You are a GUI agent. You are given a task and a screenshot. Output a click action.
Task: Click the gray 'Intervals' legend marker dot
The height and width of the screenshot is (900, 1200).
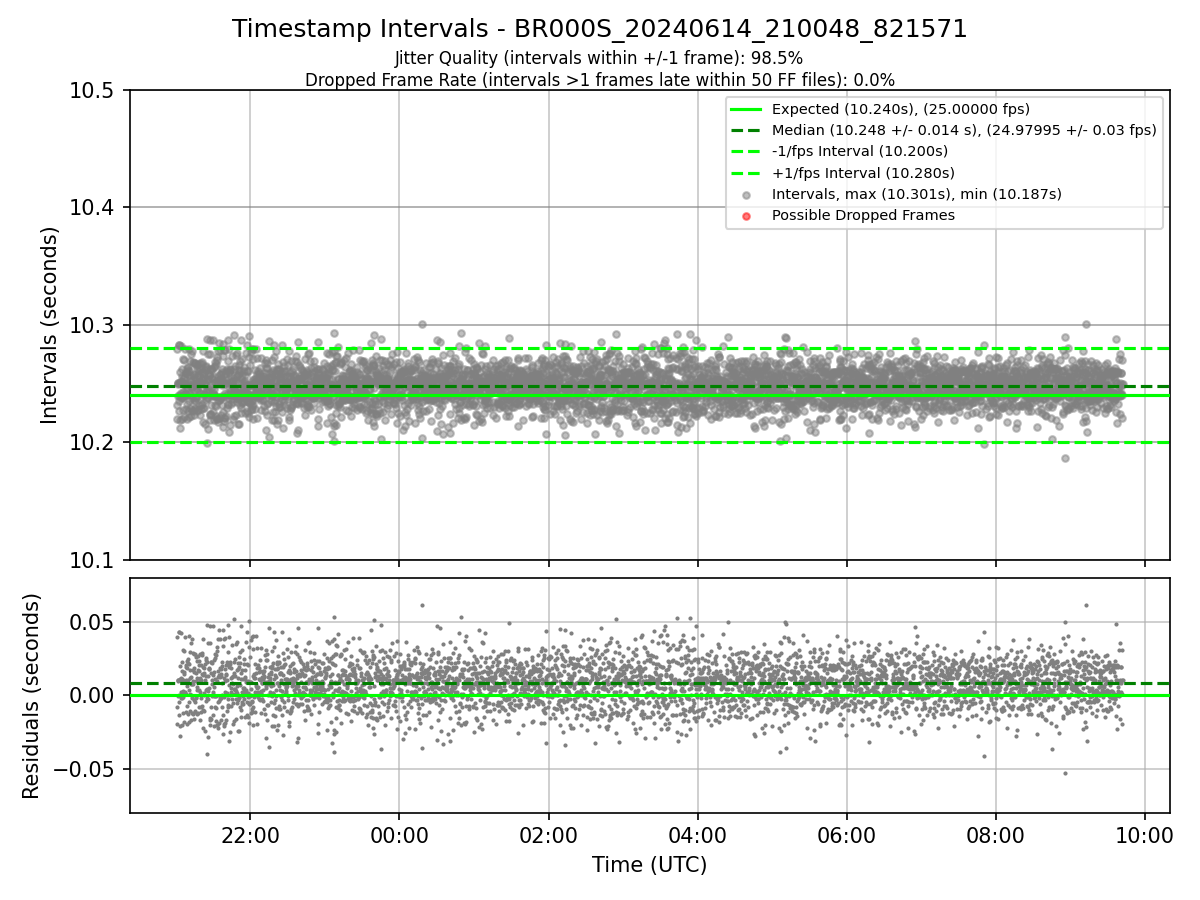(747, 194)
